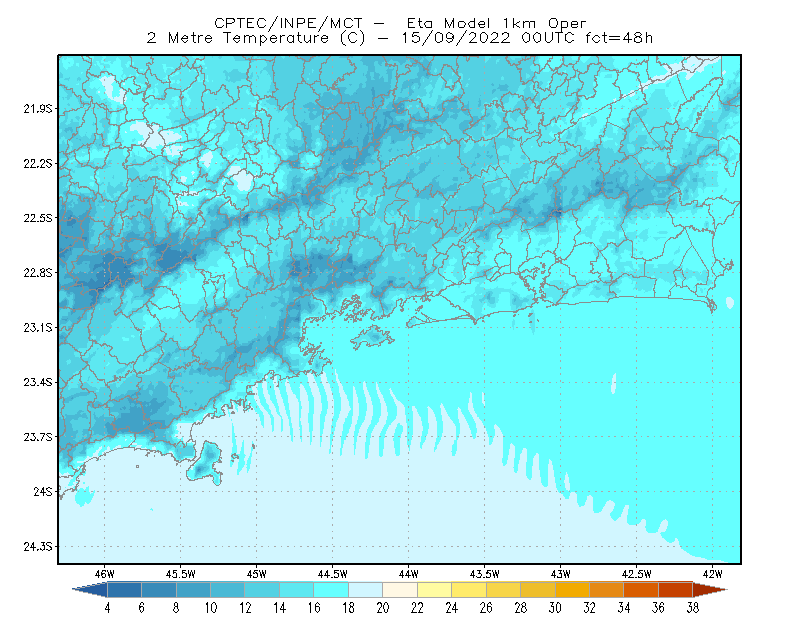Screen dimensions: 800x618
Task: Click the 42W longitude label
Action: click(712, 574)
